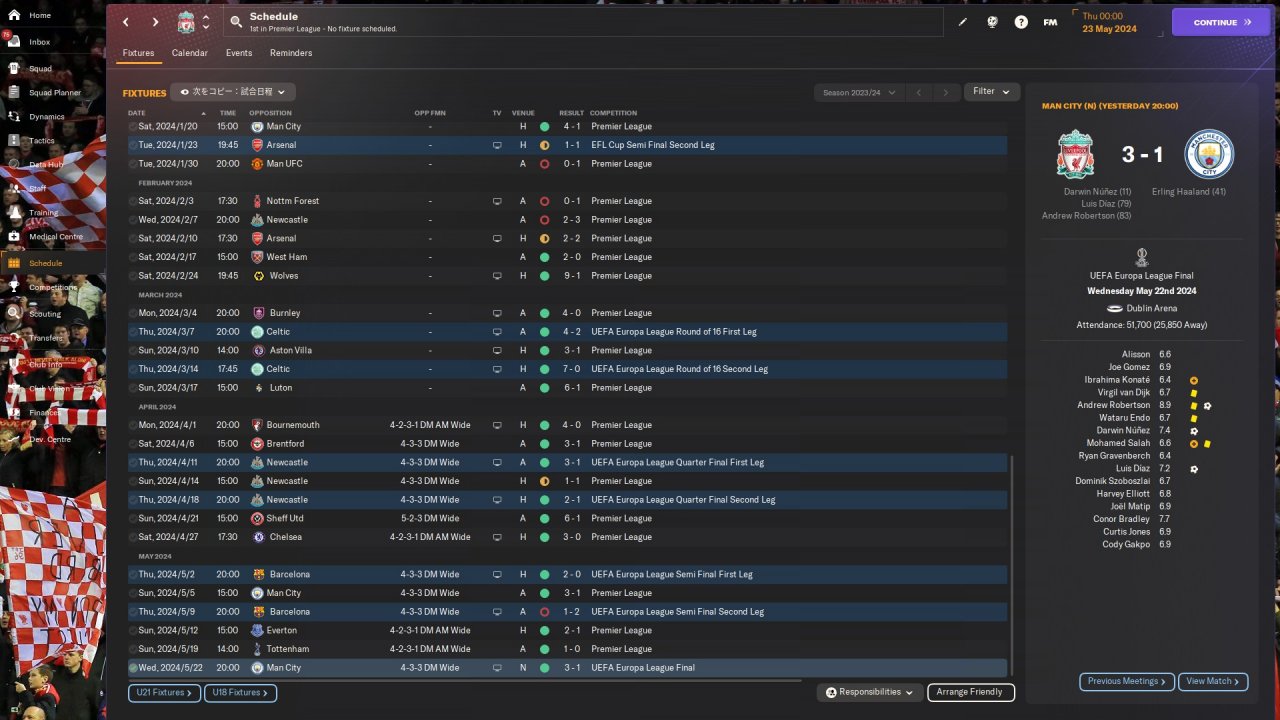This screenshot has height=720, width=1280.
Task: Tick the selection circle for the Wolves fixture
Action: (x=133, y=276)
